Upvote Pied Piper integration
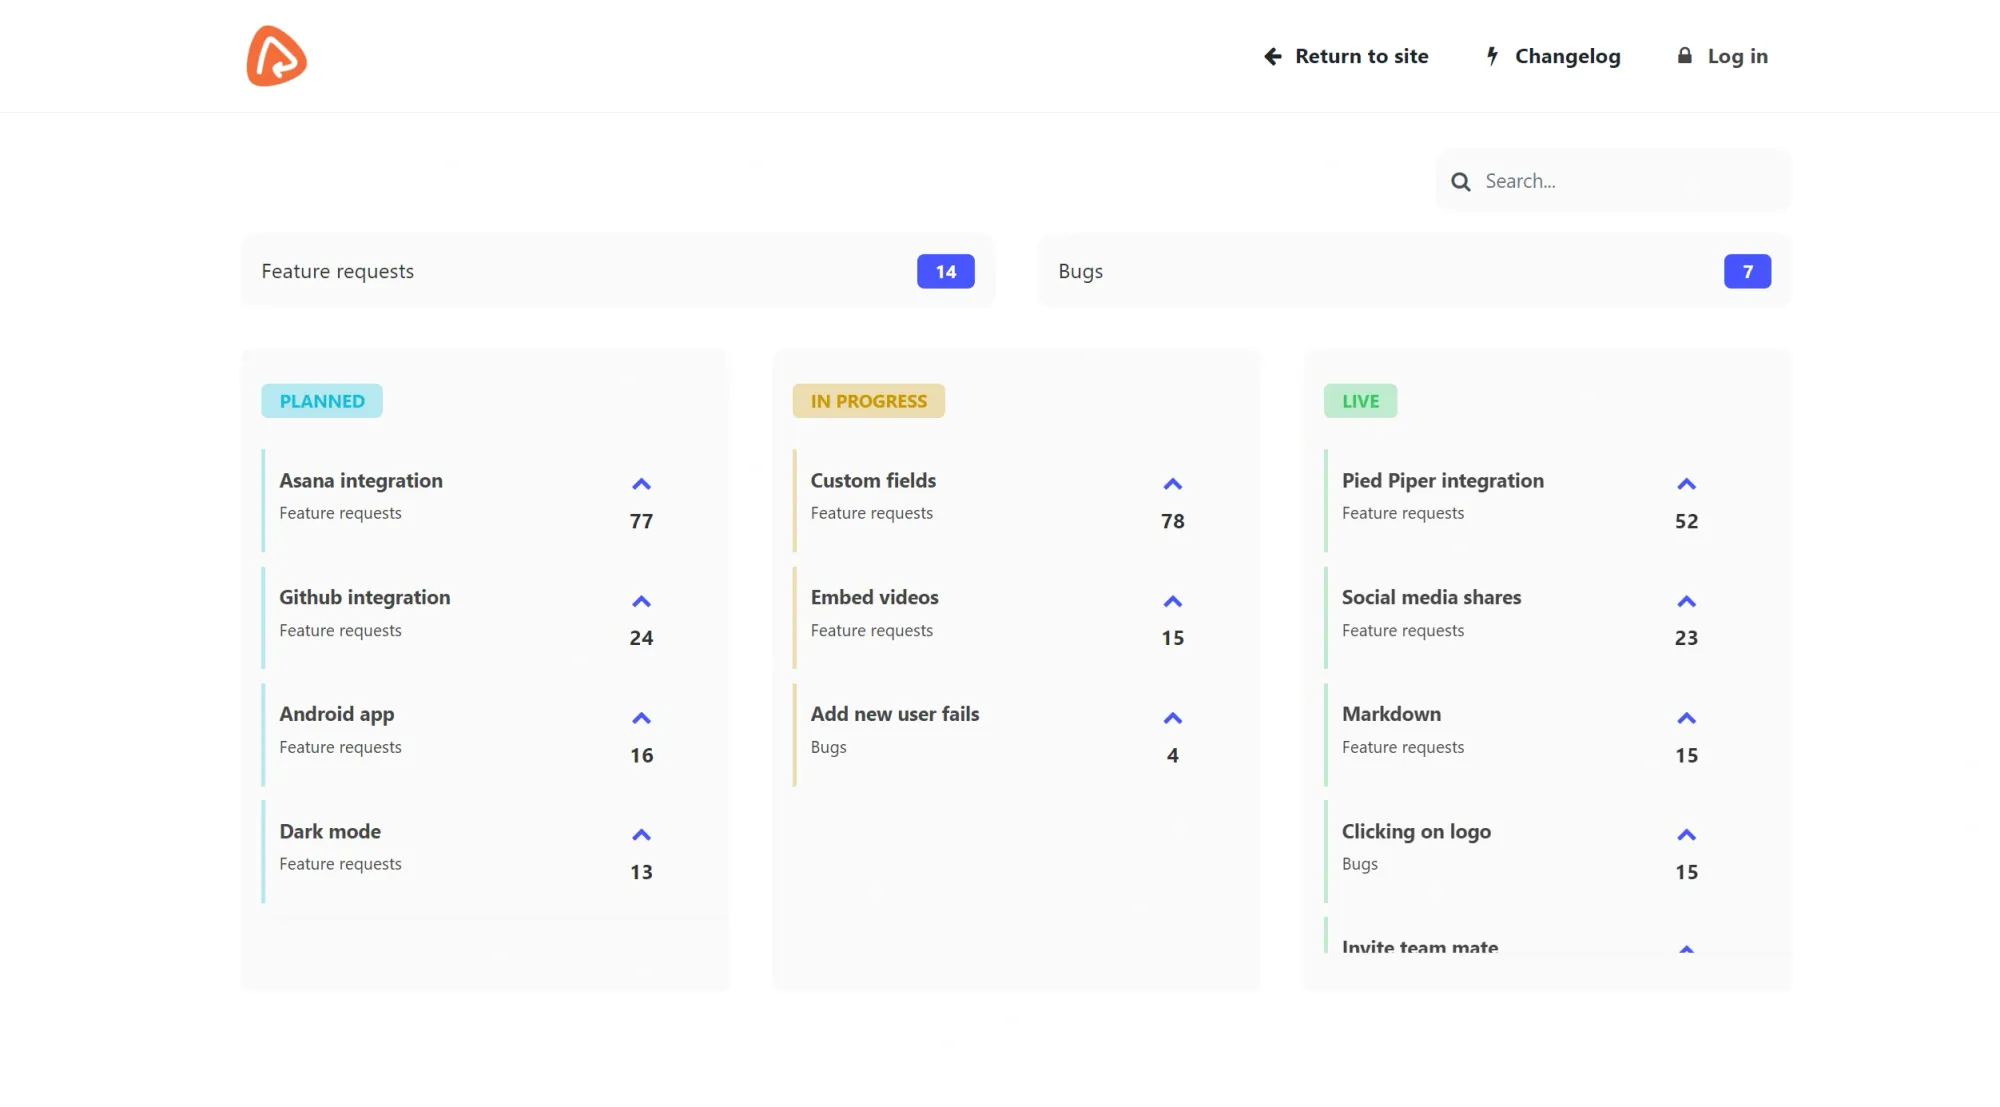The width and height of the screenshot is (2000, 1107). point(1686,484)
